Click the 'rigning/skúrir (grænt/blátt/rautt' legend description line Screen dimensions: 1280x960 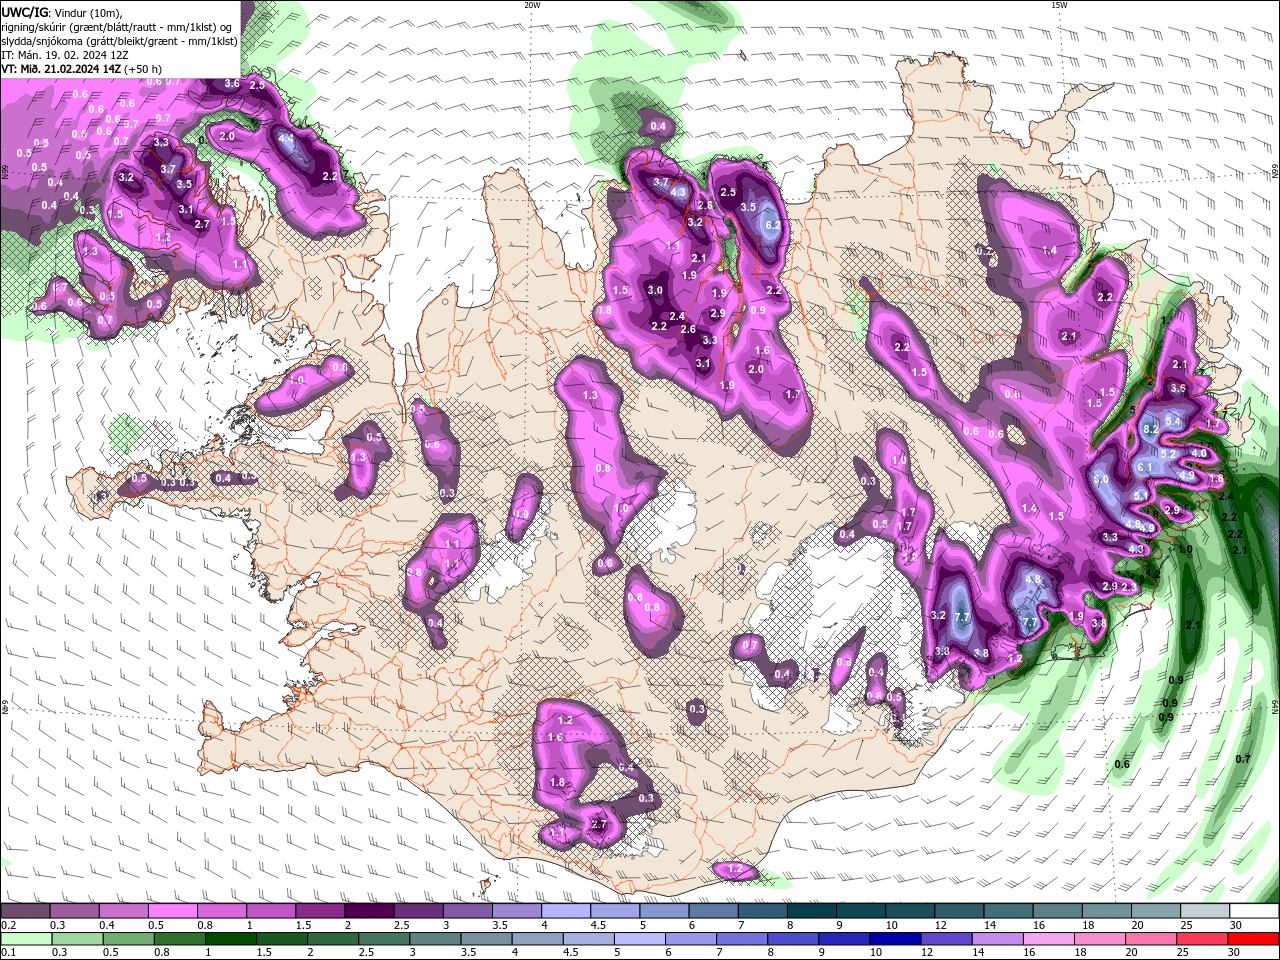[x=117, y=27]
